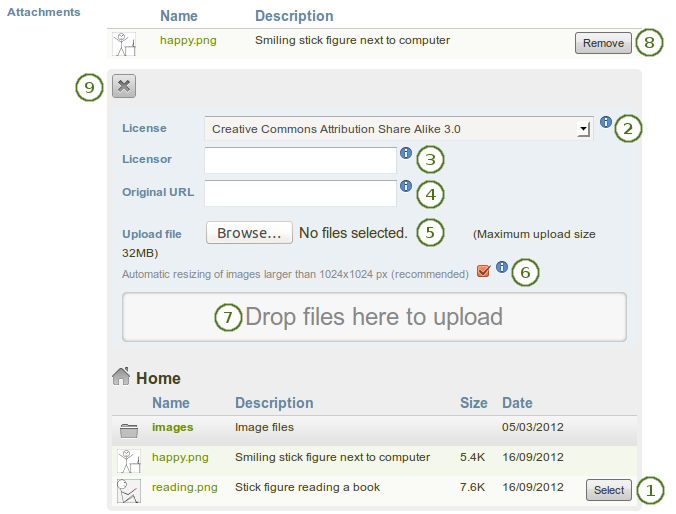Focus the Original URL input field
This screenshot has height=514, width=676.
[300, 193]
